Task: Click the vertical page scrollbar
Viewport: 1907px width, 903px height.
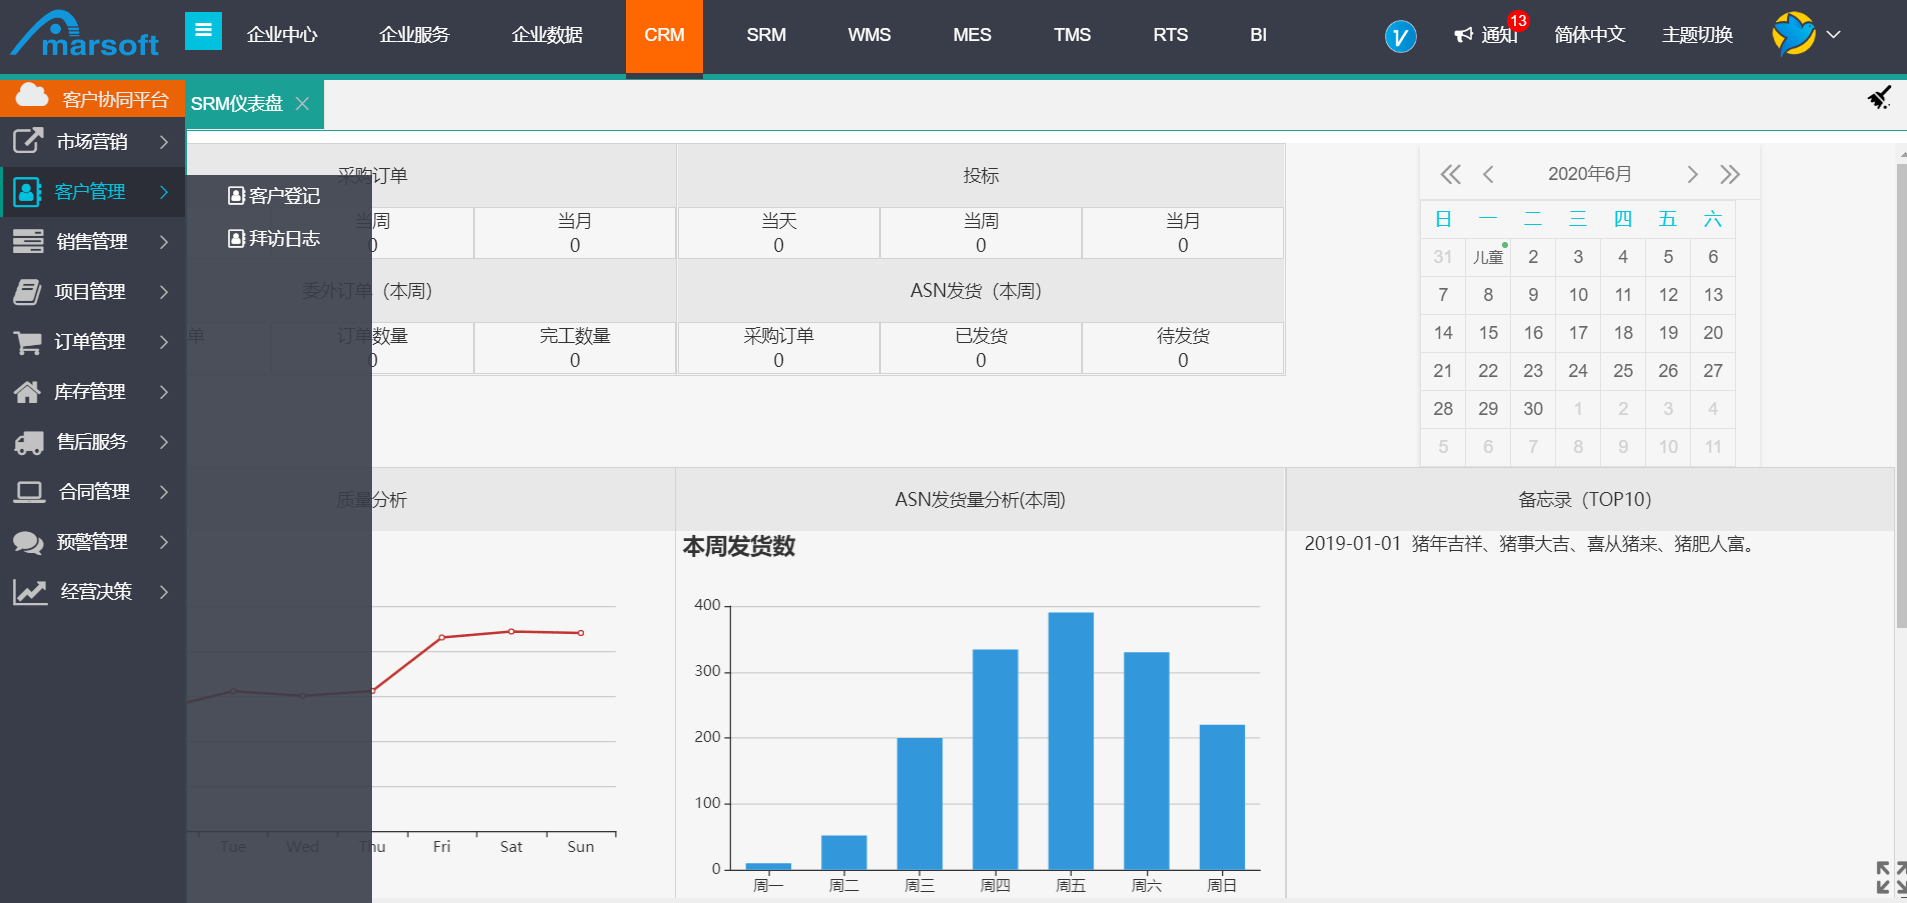Action: (x=1901, y=396)
